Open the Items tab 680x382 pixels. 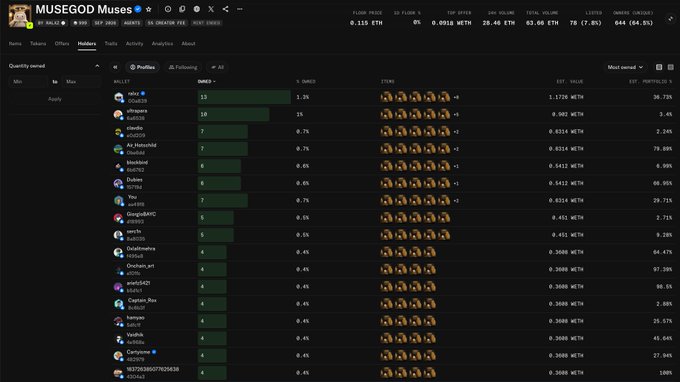(15, 44)
